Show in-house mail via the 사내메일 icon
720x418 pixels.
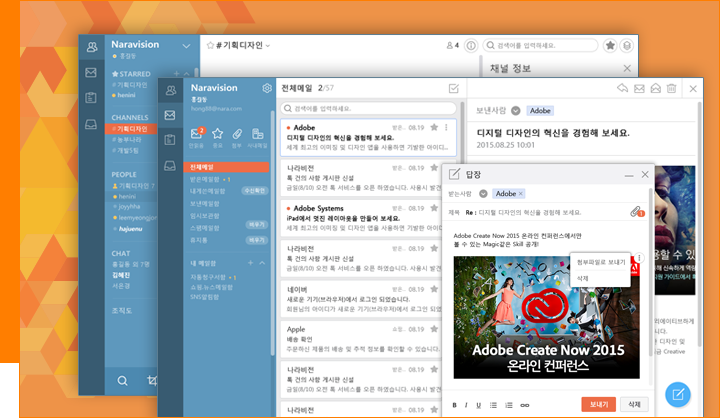(258, 134)
